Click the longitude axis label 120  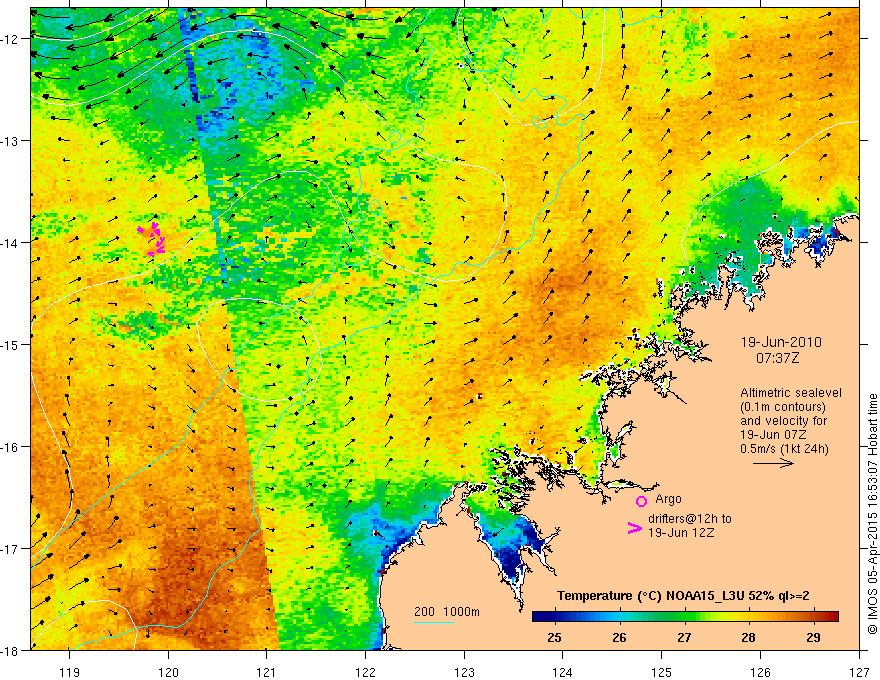pyautogui.click(x=168, y=672)
